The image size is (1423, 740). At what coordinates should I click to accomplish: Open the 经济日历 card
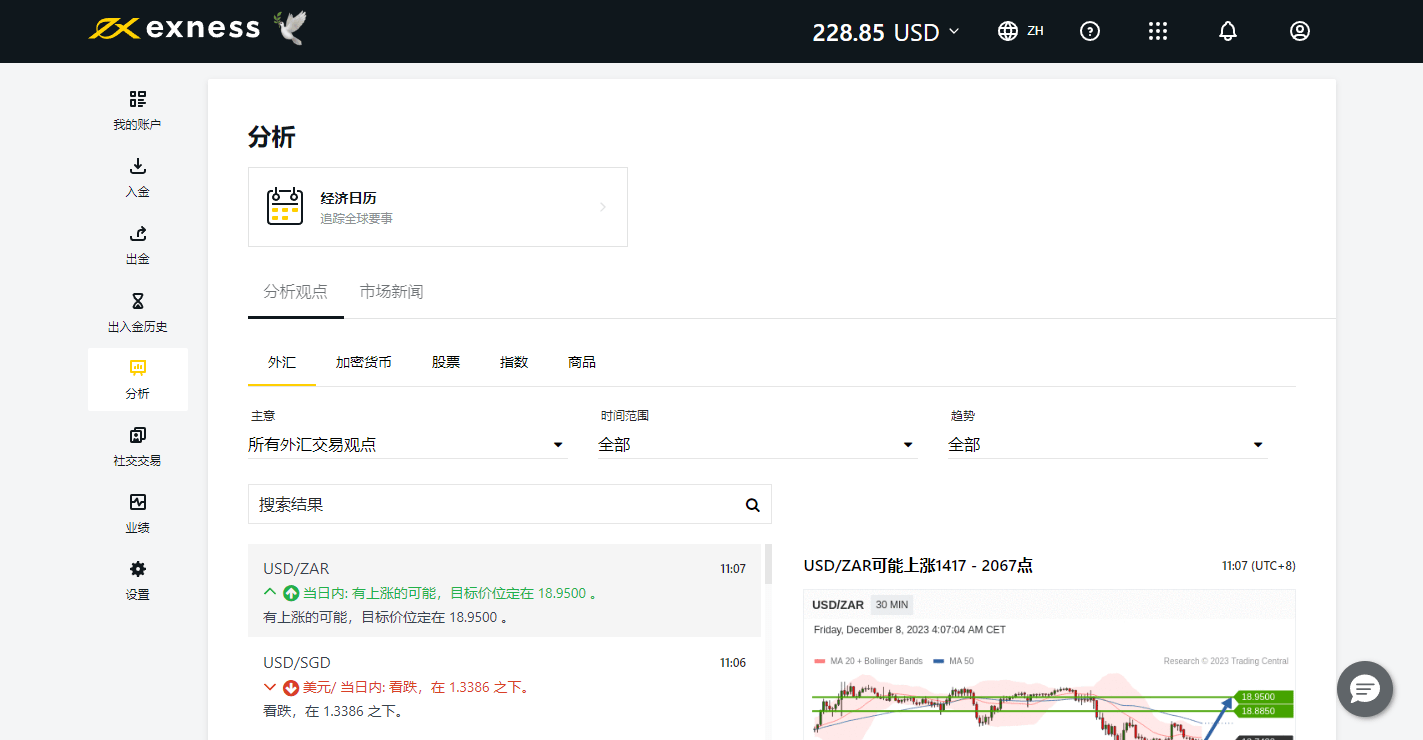437,207
